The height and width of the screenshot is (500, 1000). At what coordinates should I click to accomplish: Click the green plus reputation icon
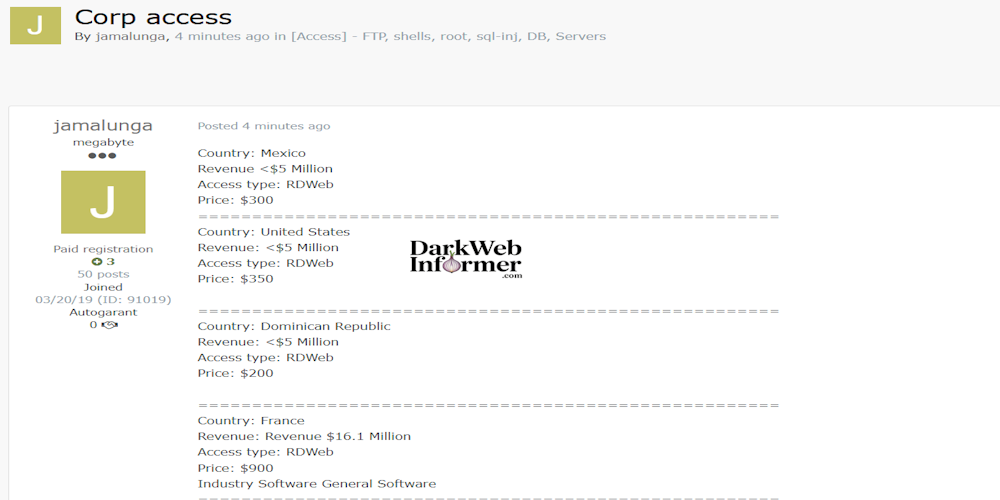coord(97,262)
